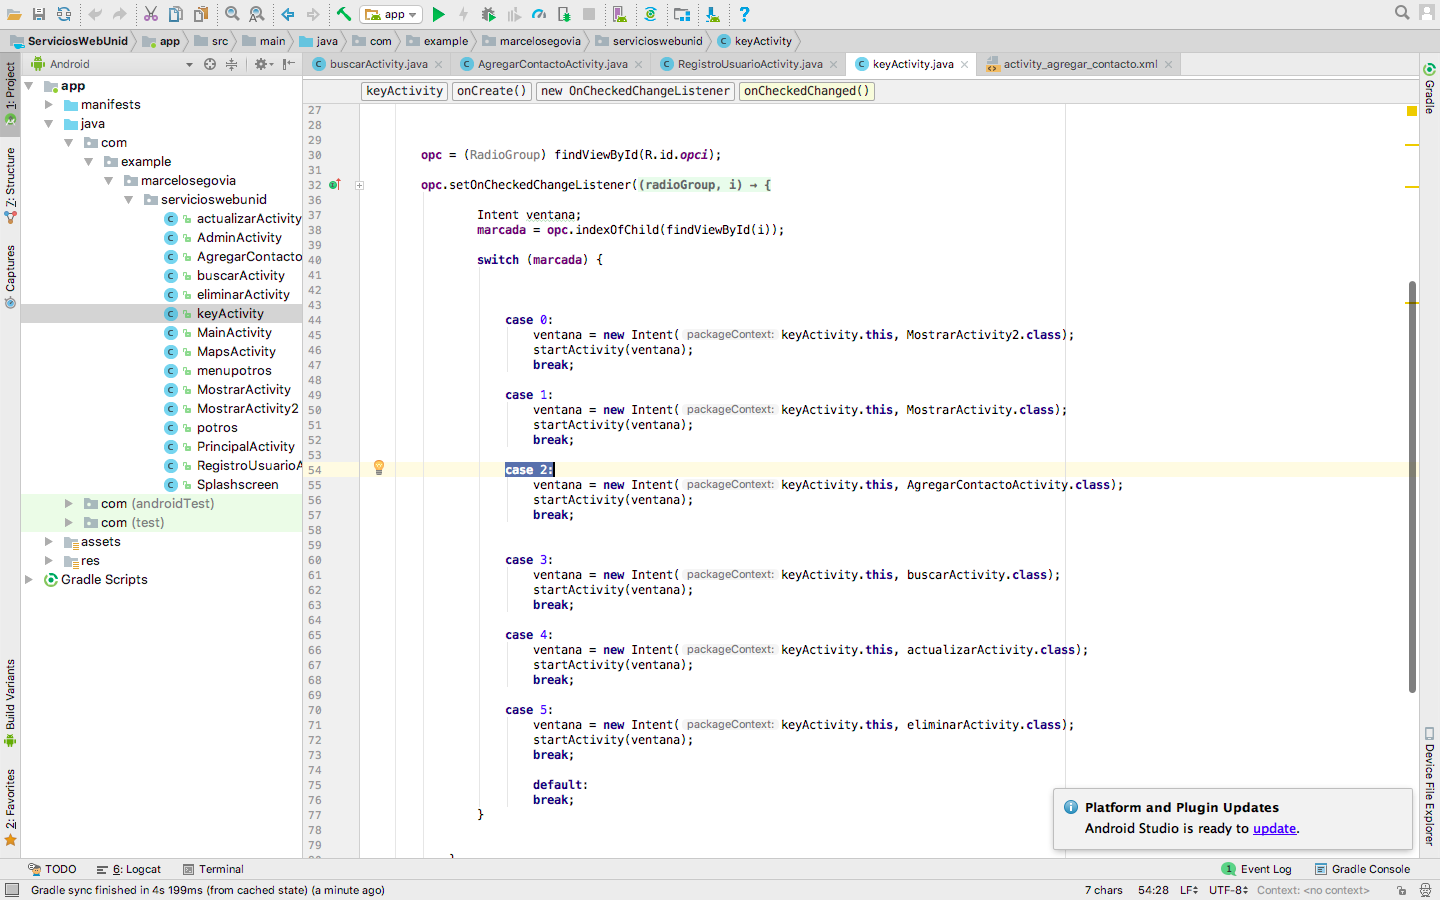Click the lock icon in status bar
This screenshot has width=1440, height=900.
click(1402, 890)
